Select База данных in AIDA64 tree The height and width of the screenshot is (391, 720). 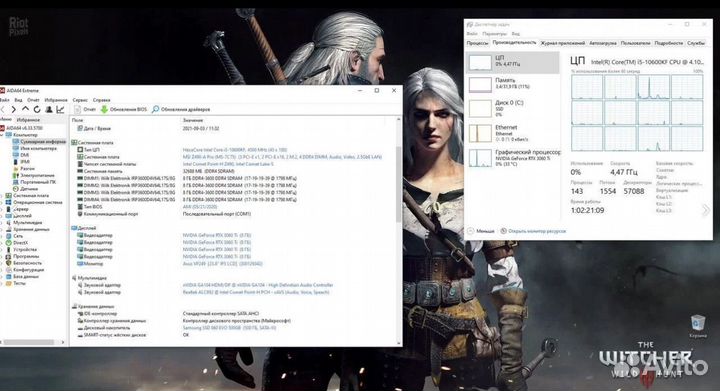point(22,277)
